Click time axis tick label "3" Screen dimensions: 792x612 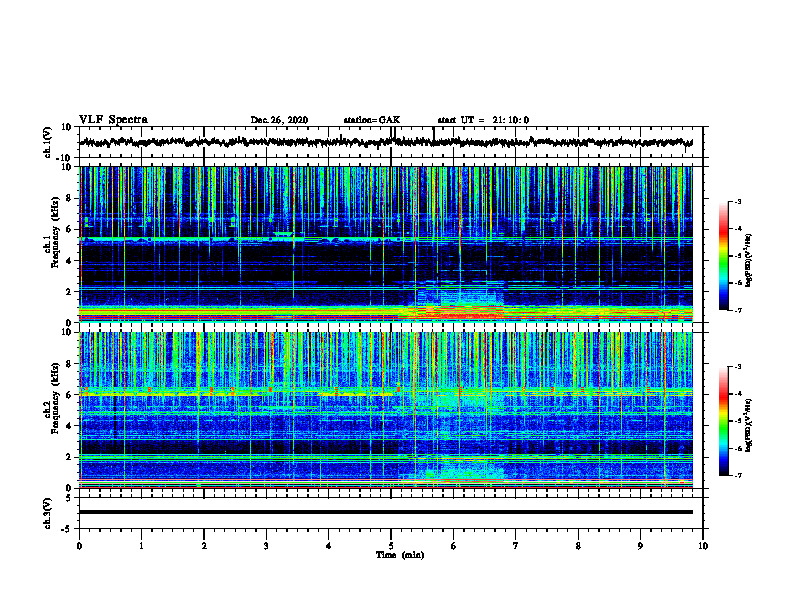[266, 546]
